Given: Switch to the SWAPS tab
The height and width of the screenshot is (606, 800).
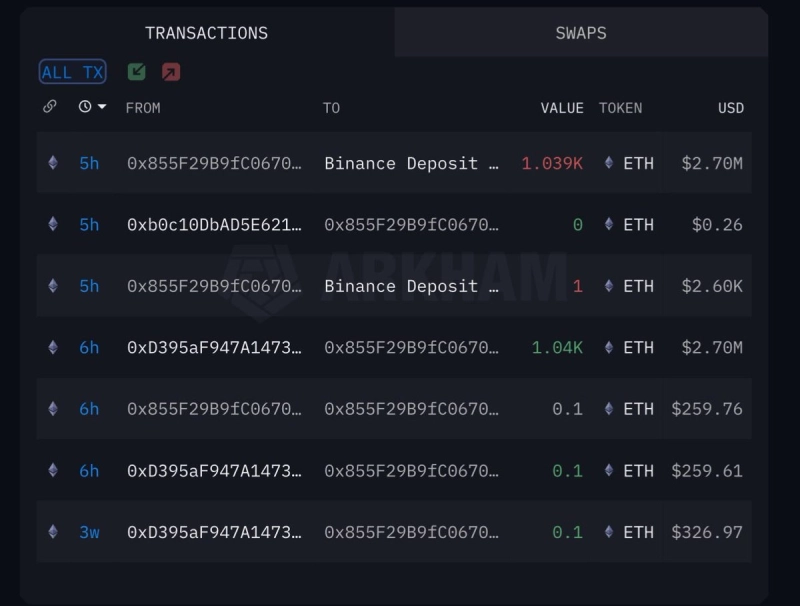Looking at the screenshot, I should pos(581,33).
